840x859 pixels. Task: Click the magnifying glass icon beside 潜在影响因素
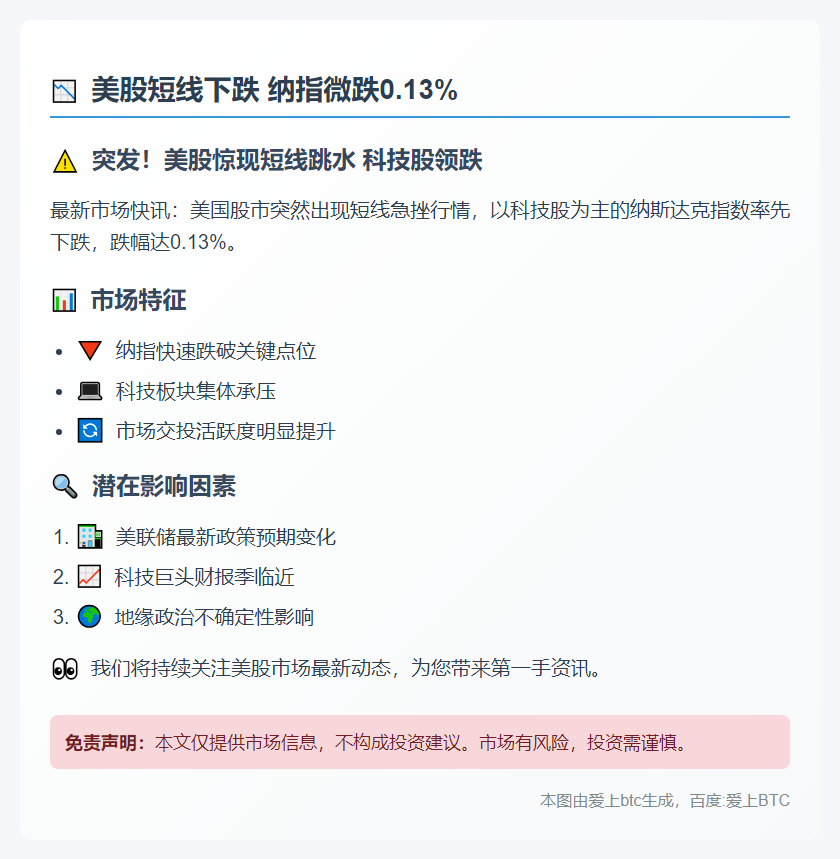[64, 487]
